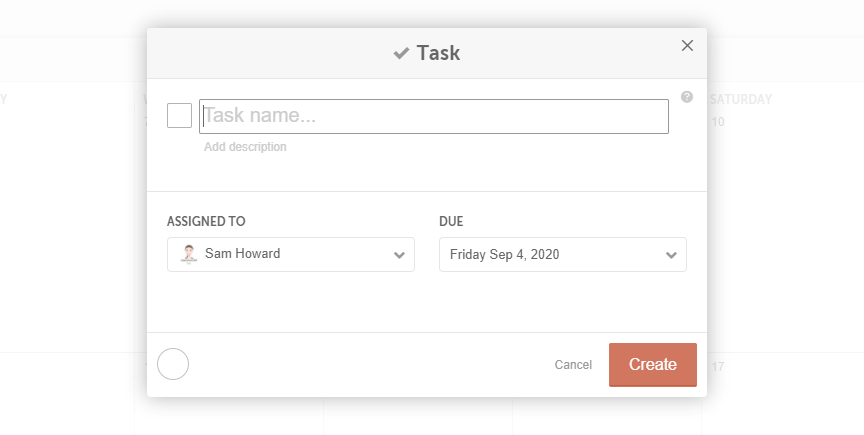Viewport: 864px width, 435px height.
Task: Click the Task heading text
Action: pos(438,53)
